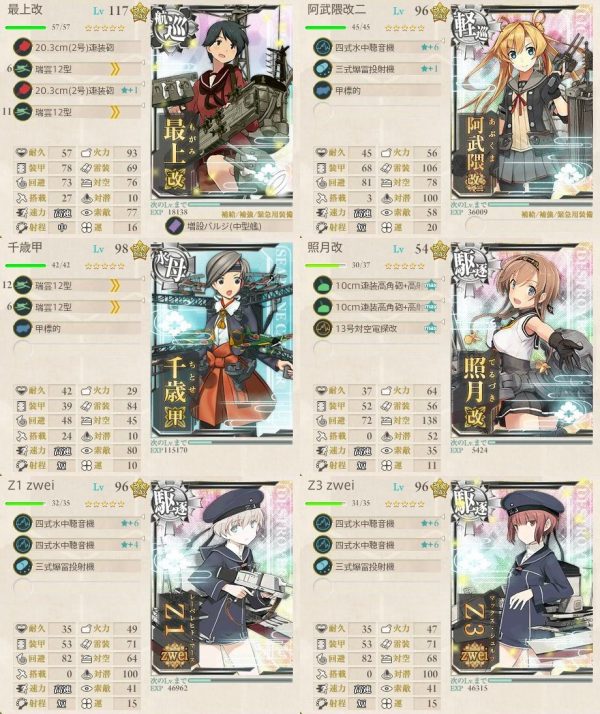Screen dimensions: 600x714
Task: Select the Z1 zwei ship name header
Action: click(x=31, y=485)
